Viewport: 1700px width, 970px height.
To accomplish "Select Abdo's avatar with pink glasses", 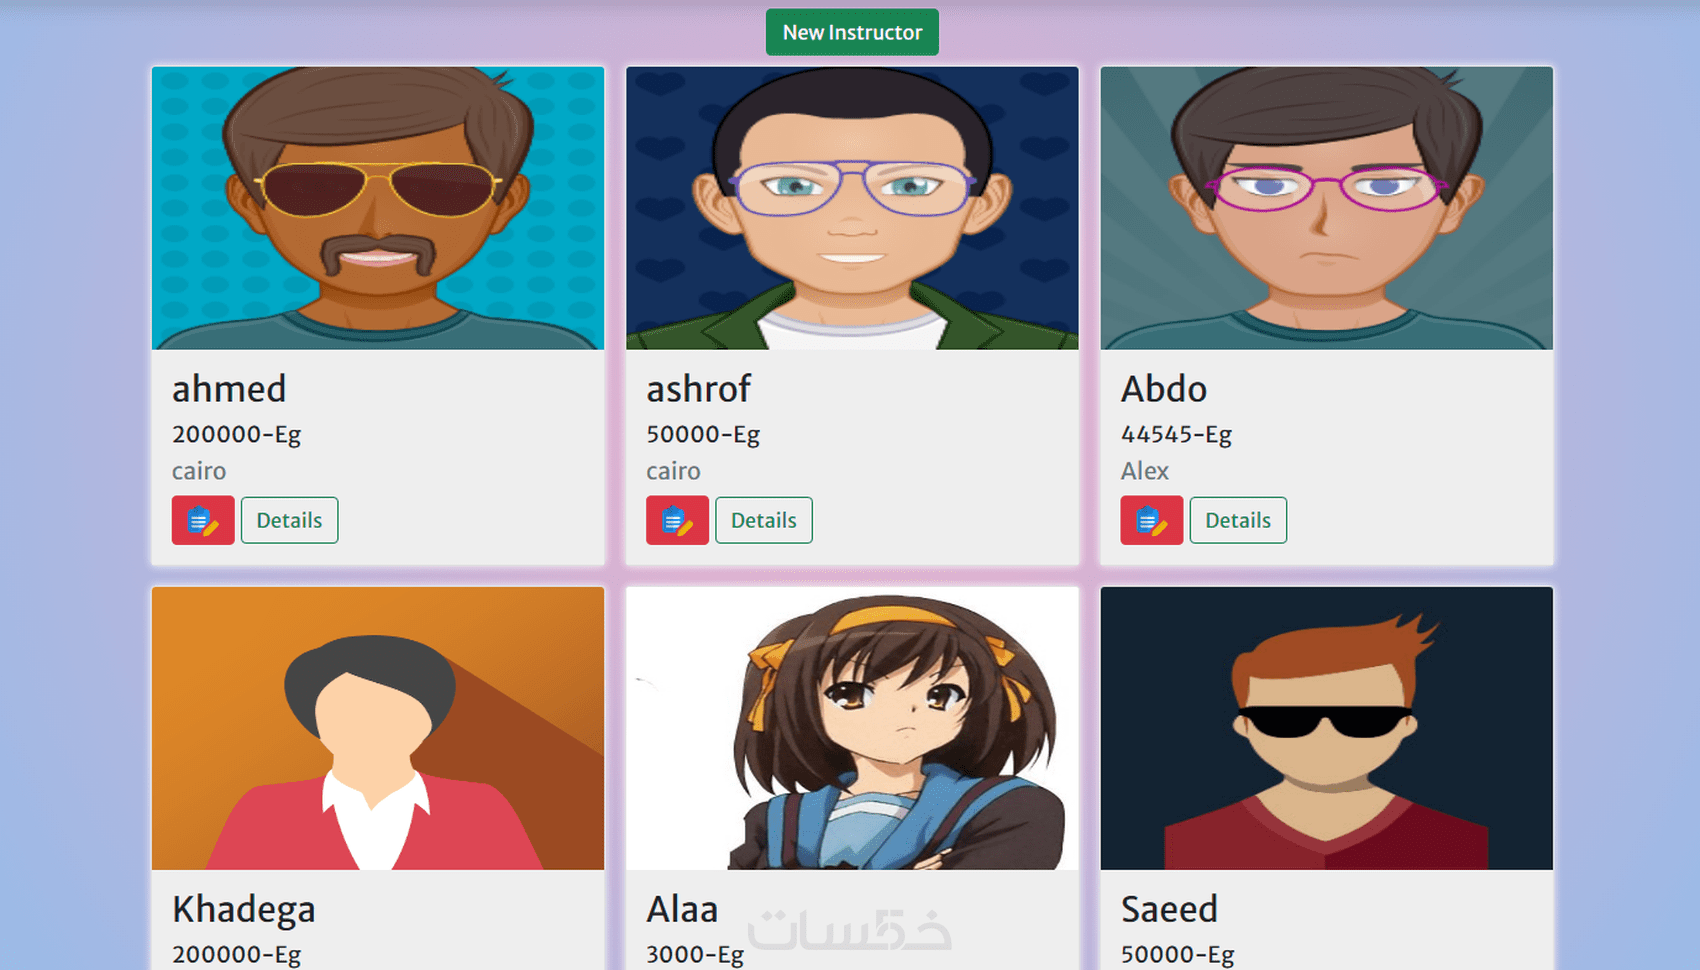I will [x=1326, y=208].
